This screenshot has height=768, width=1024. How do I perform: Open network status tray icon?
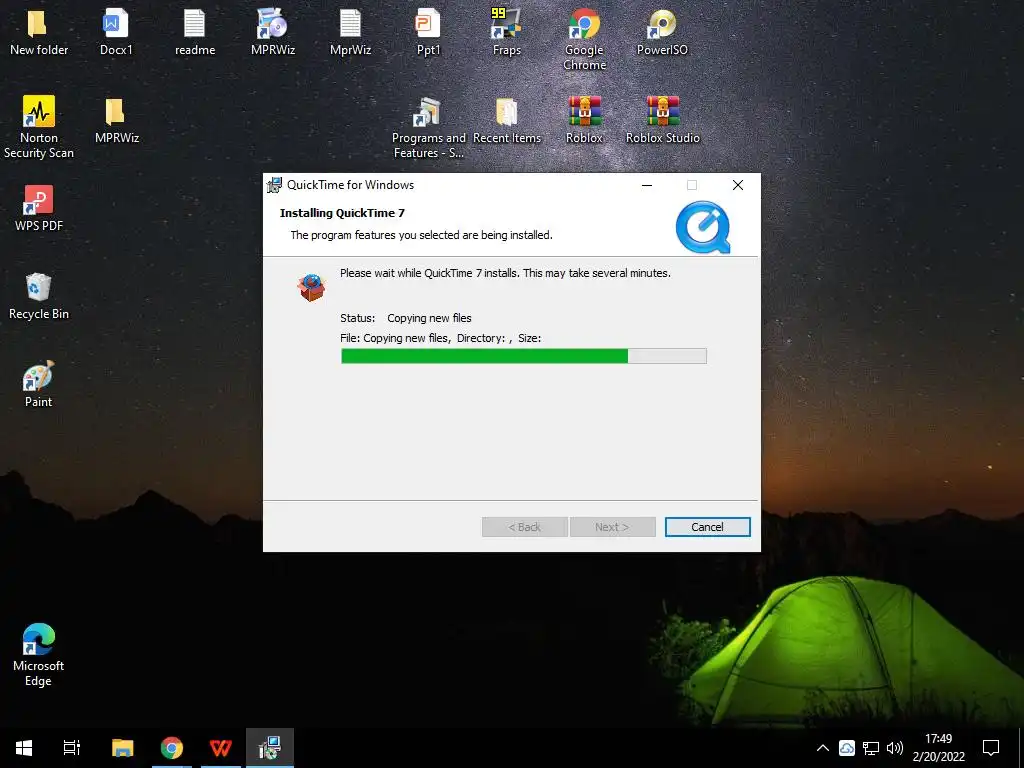pyautogui.click(x=871, y=748)
